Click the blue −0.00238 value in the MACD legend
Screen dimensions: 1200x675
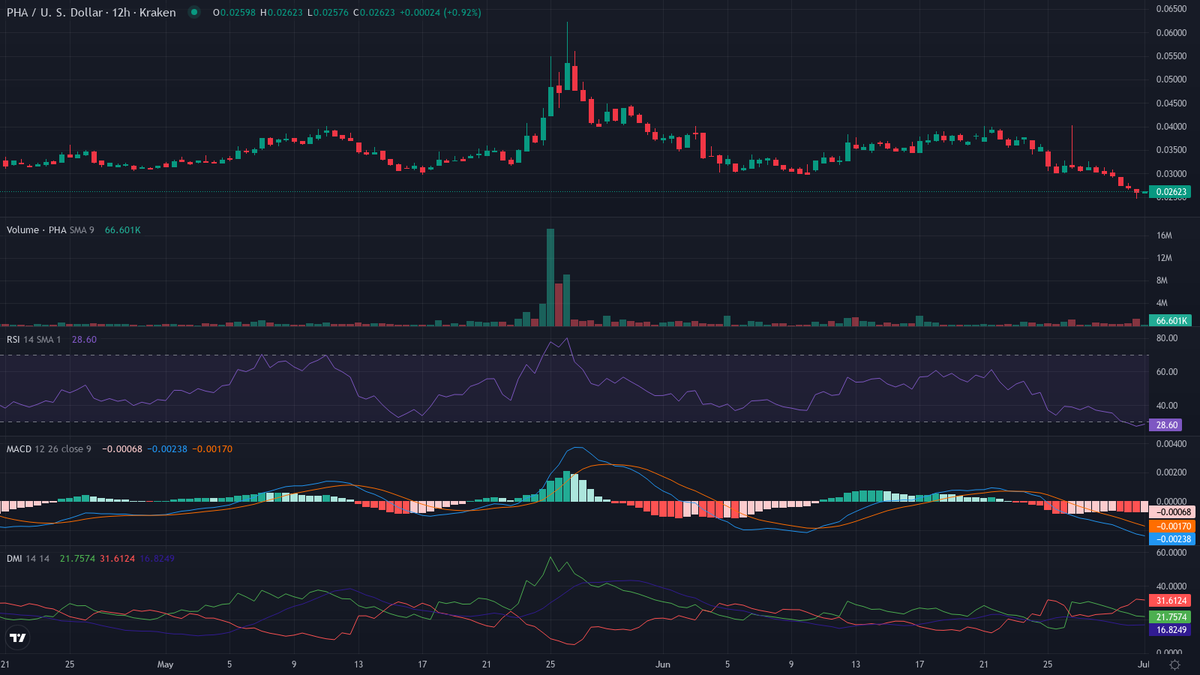pyautogui.click(x=167, y=449)
